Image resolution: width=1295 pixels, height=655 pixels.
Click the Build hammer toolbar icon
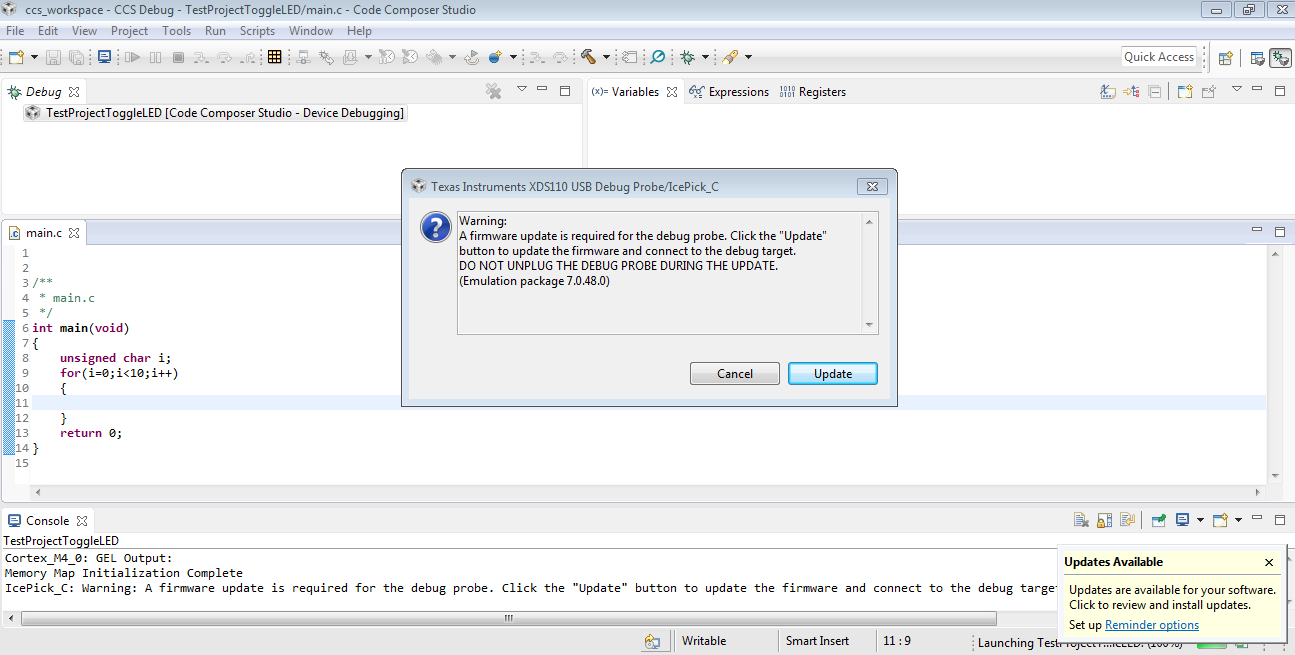point(588,57)
